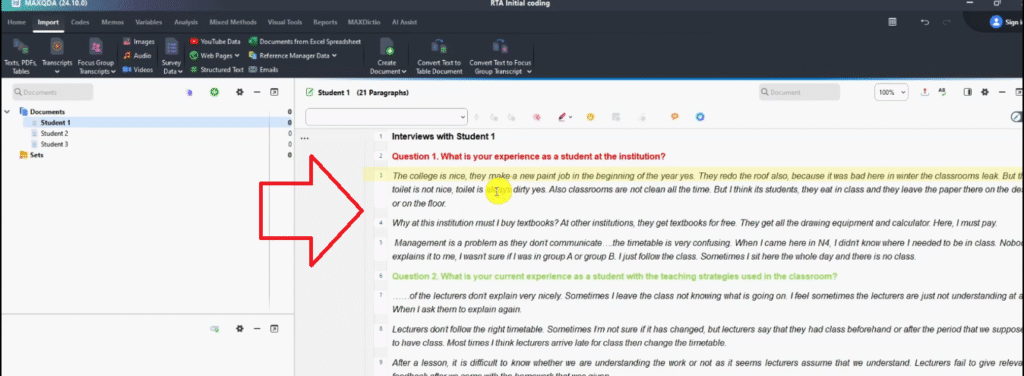Select Student 1 document

point(56,123)
